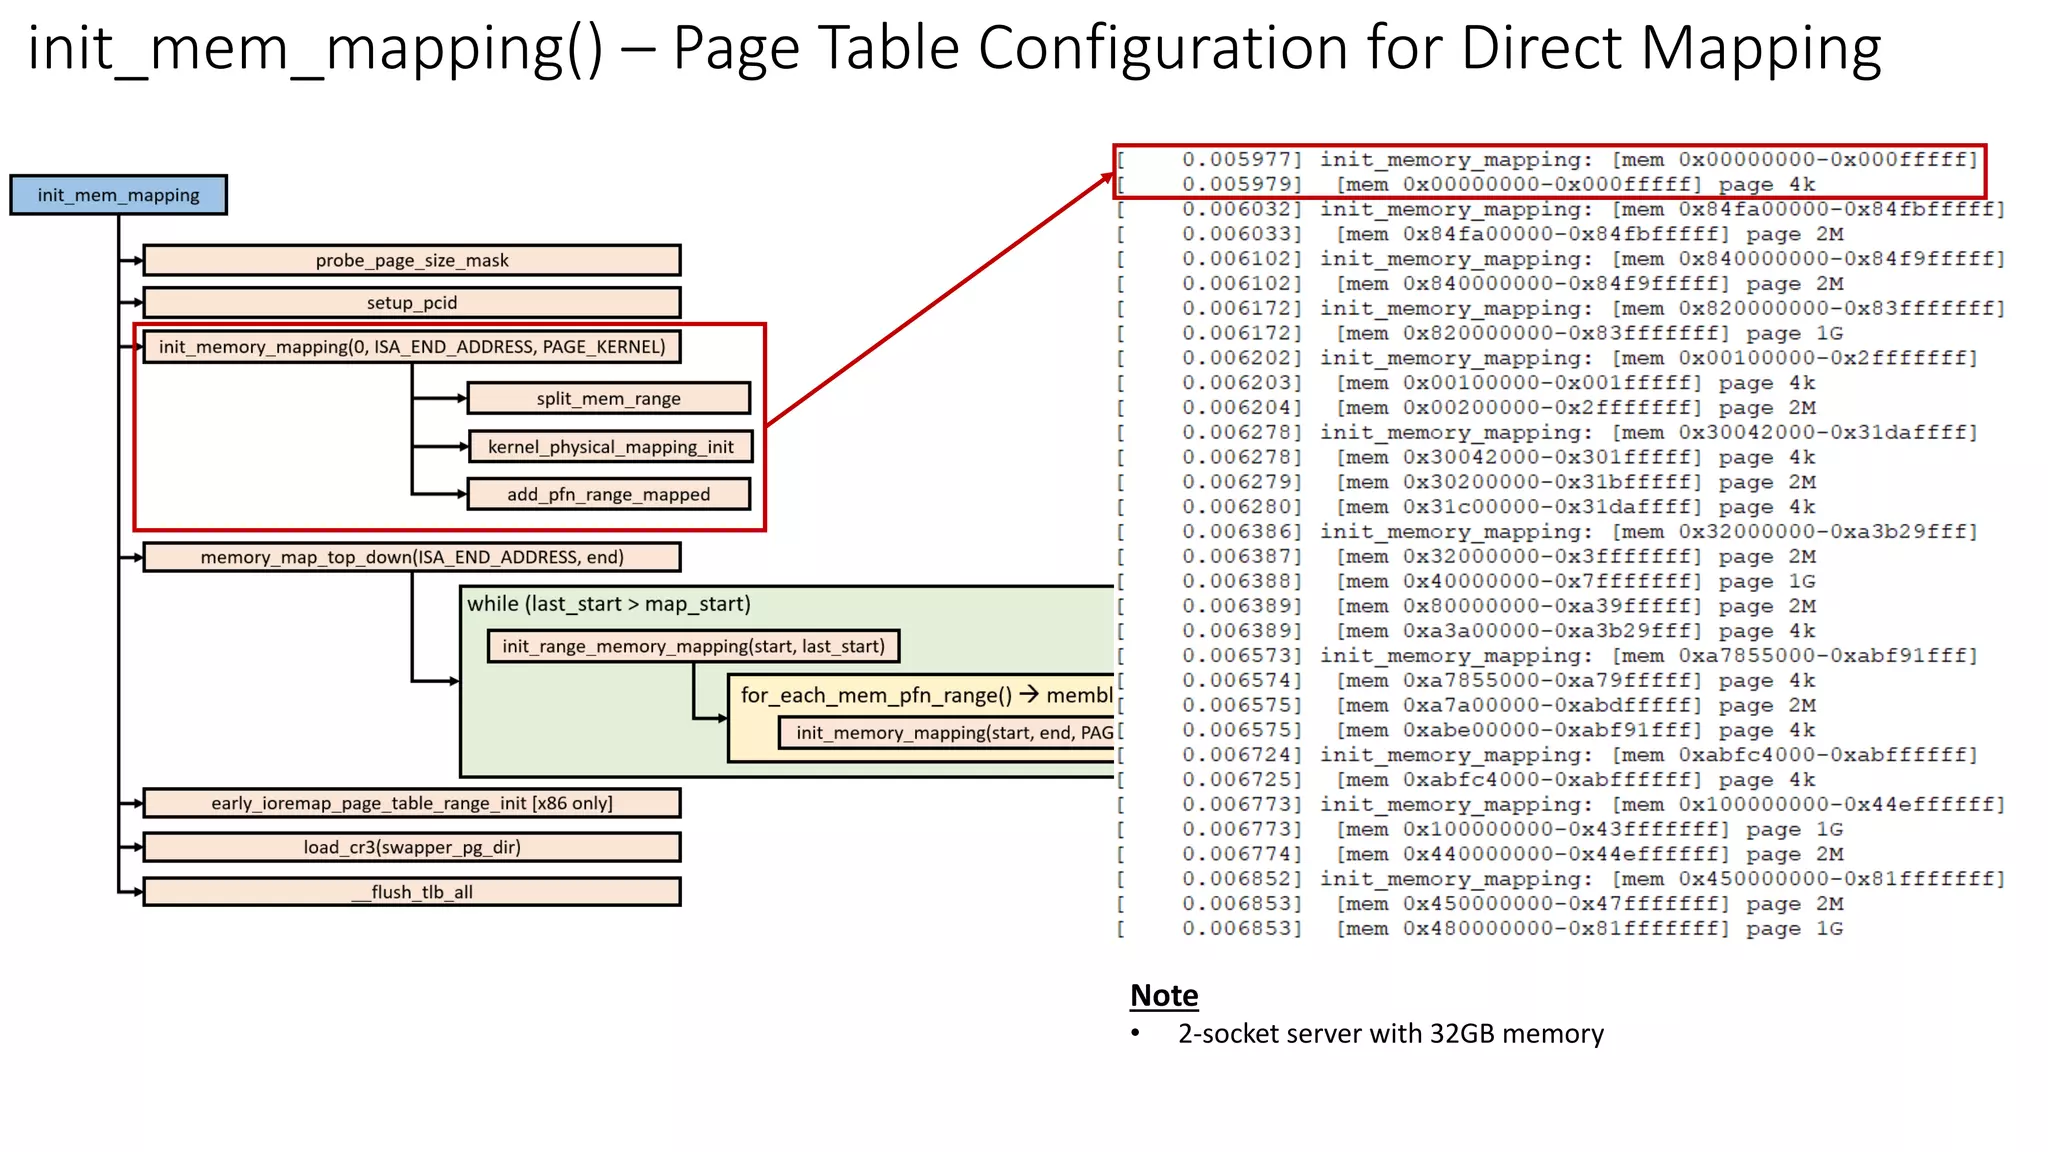Click the add_pfn_range_mapped box
The height and width of the screenshot is (1152, 2048).
pos(608,494)
